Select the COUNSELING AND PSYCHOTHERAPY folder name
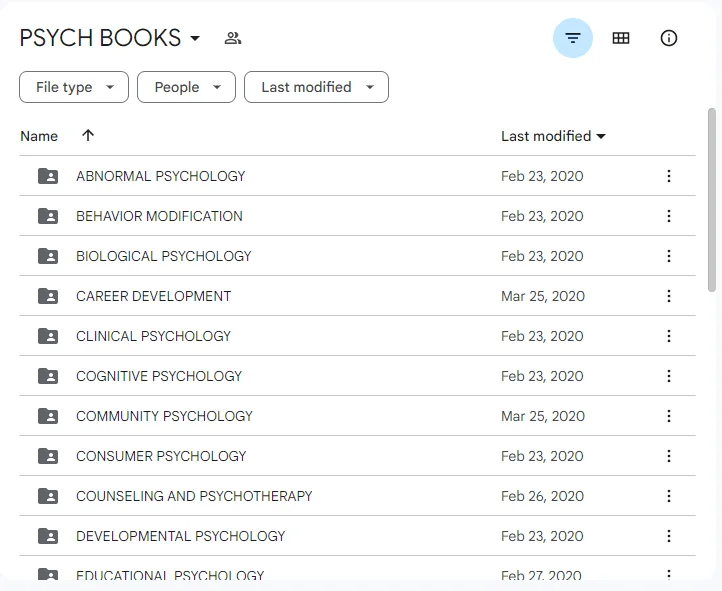Viewport: 722px width, 591px height. click(x=194, y=496)
